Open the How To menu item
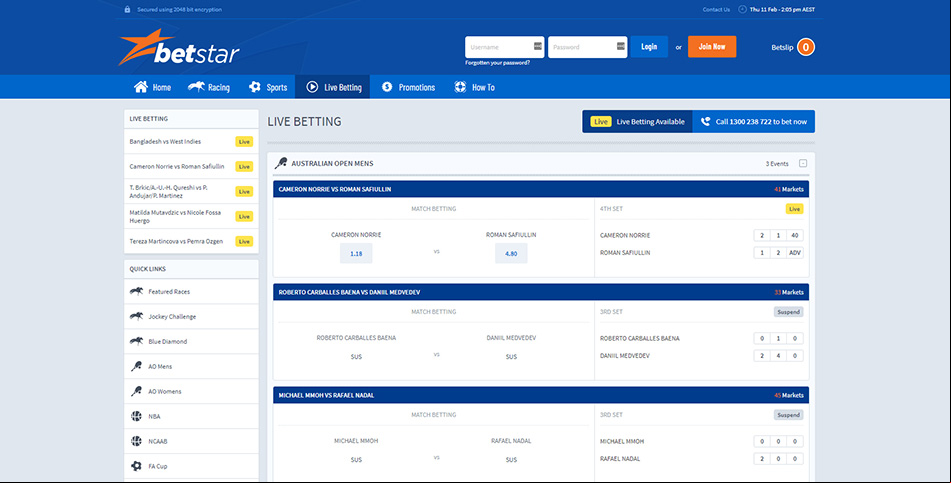 474,87
